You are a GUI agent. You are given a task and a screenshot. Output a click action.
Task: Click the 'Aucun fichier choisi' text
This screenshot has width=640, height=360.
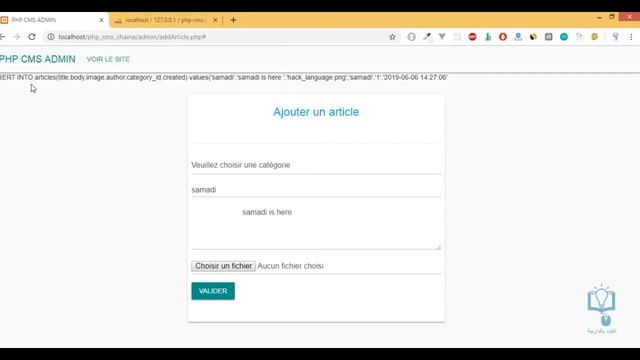[x=290, y=266]
